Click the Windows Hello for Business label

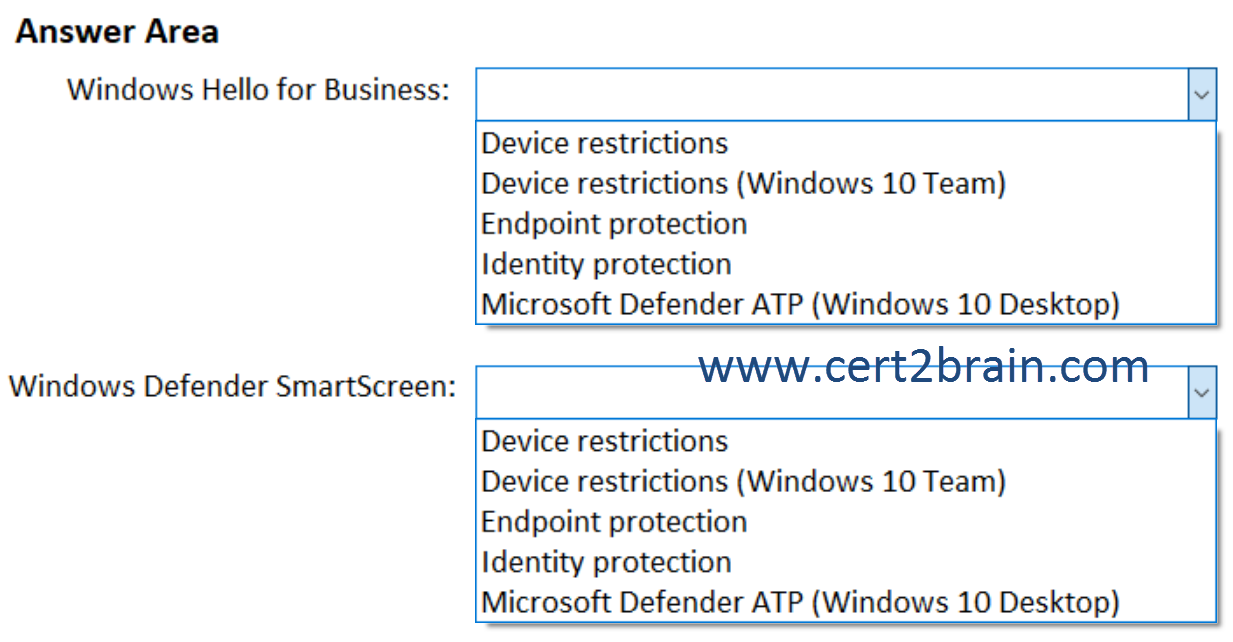point(258,89)
